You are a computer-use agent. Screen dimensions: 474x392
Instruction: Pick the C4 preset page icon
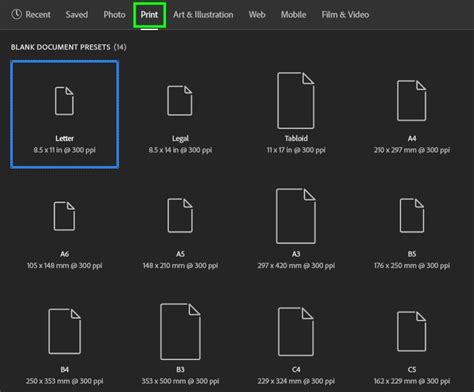pyautogui.click(x=296, y=332)
